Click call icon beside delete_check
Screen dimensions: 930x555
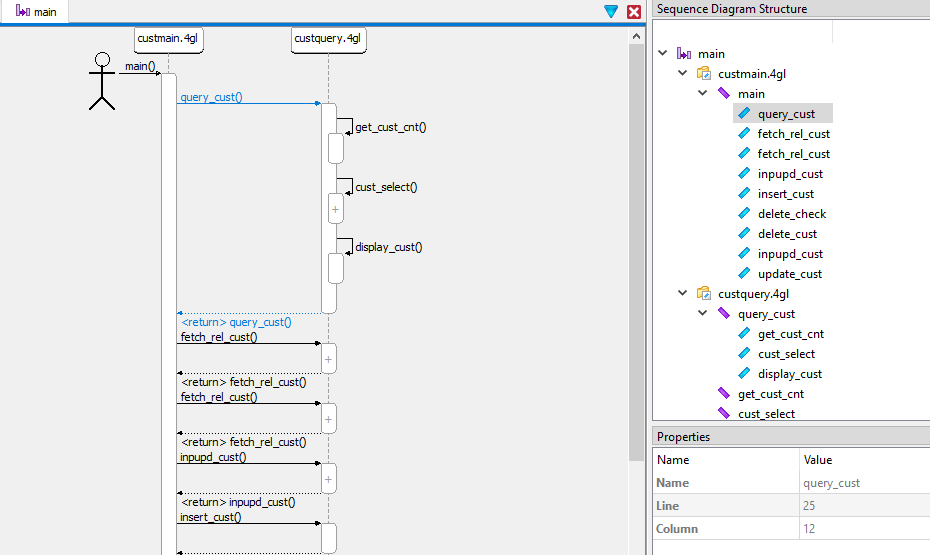[744, 213]
